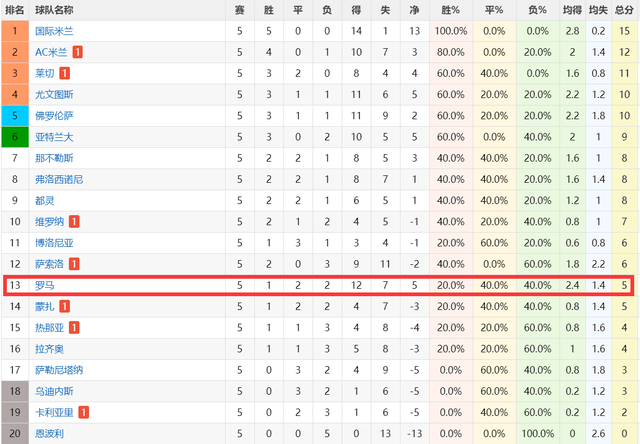
Task: Click the 球队名称 column header
Action: tap(54, 10)
